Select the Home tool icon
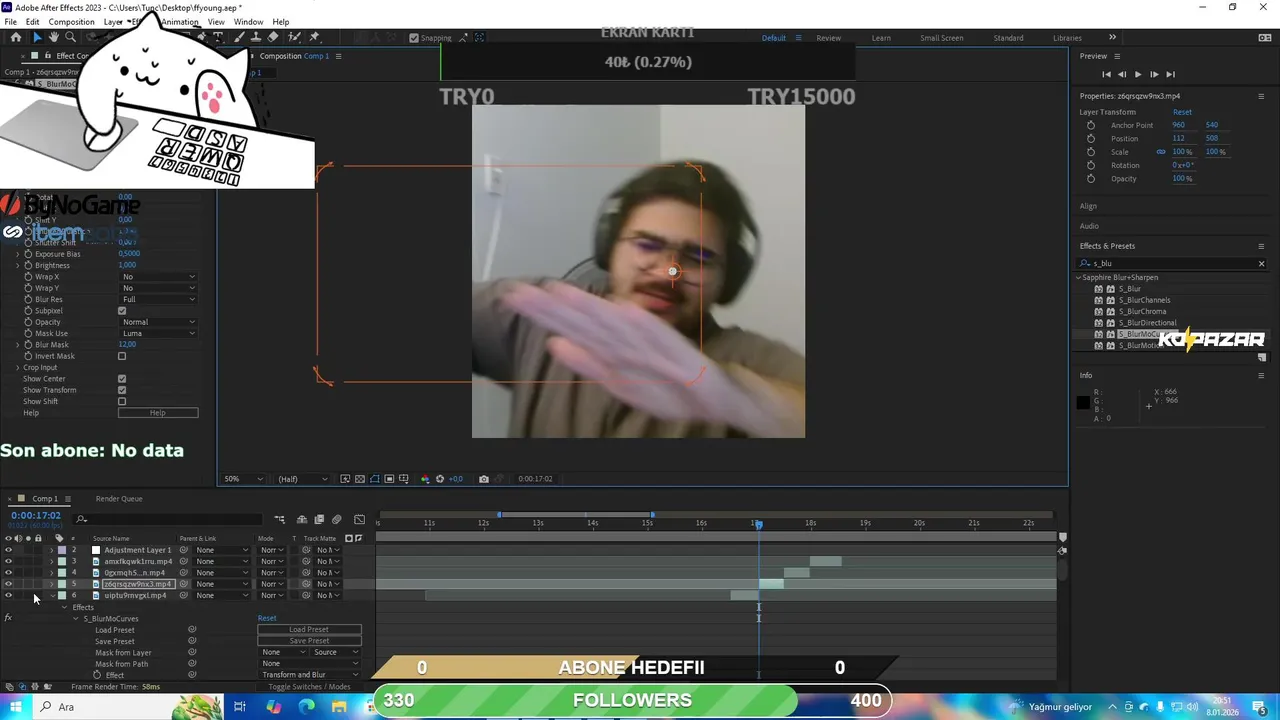Viewport: 1280px width, 720px height. (x=15, y=37)
